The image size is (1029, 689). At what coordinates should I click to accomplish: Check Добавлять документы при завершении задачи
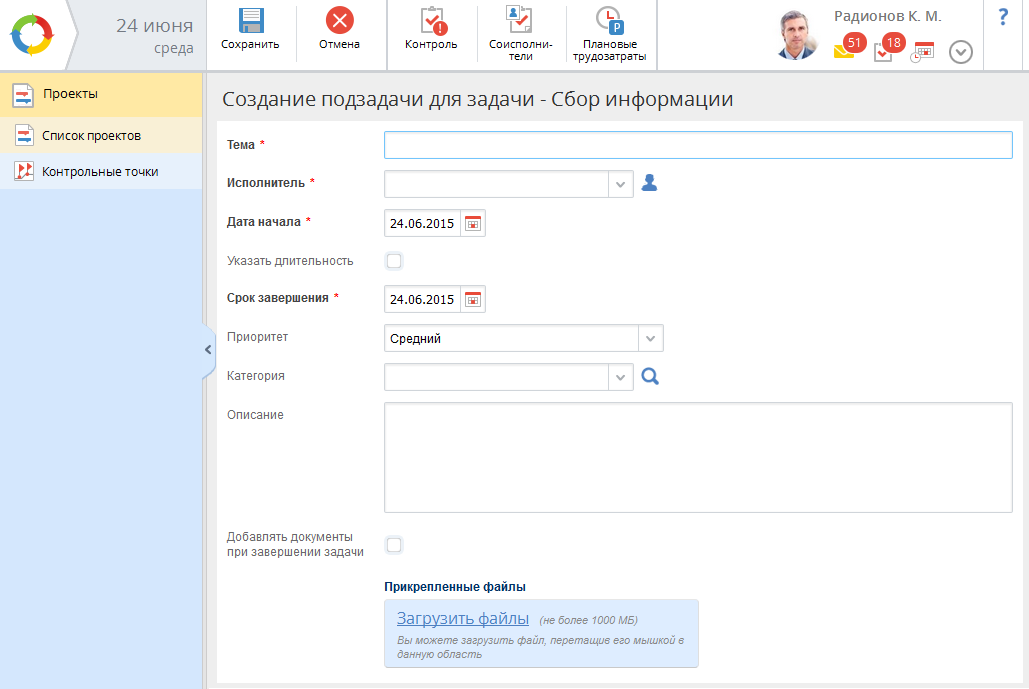(x=394, y=545)
